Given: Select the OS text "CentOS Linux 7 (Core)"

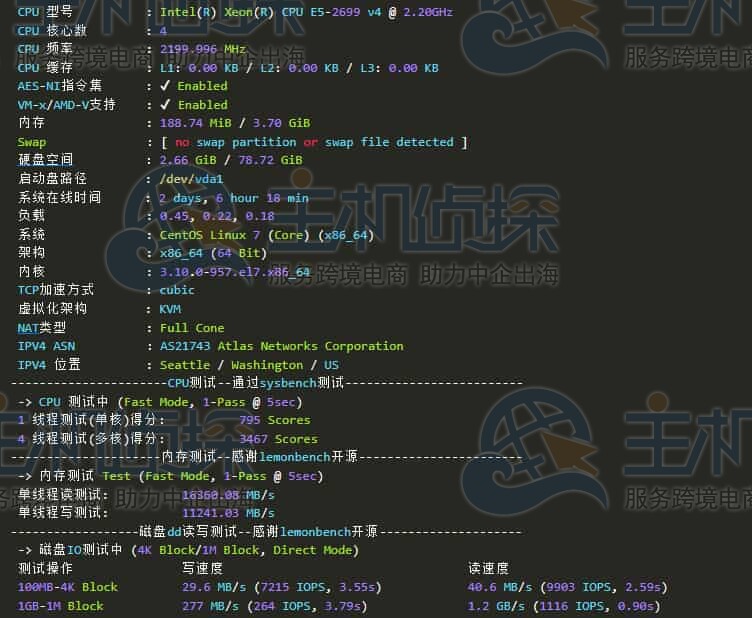Looking at the screenshot, I should pos(235,235).
